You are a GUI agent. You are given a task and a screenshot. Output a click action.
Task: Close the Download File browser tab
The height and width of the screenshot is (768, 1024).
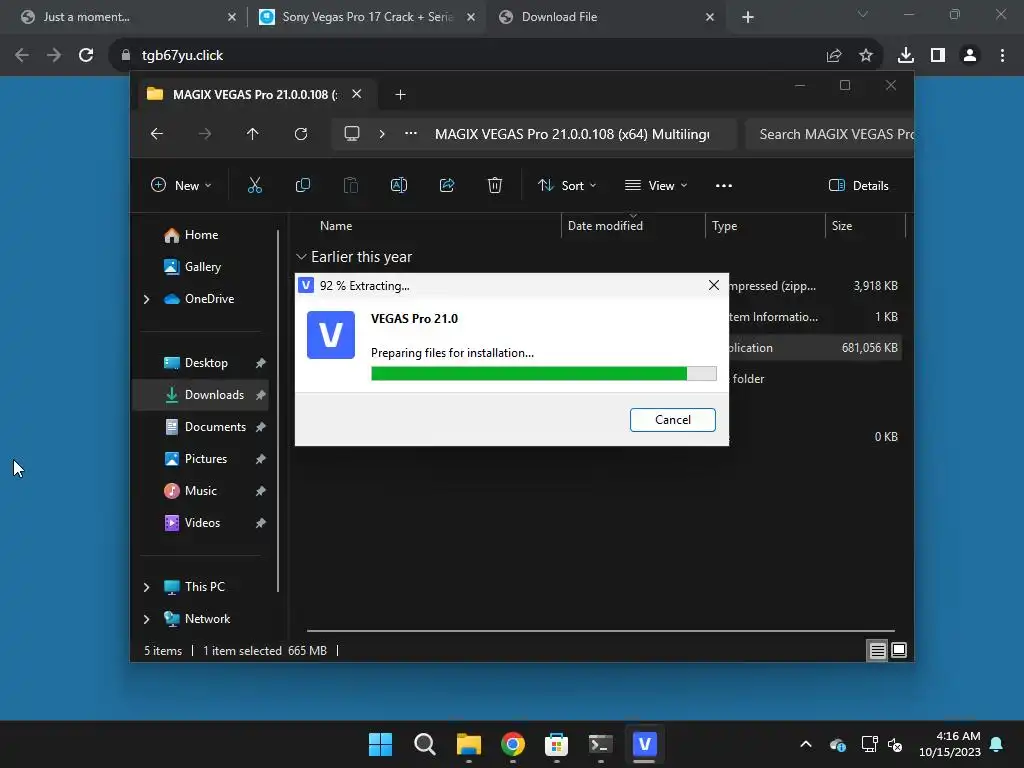point(710,17)
